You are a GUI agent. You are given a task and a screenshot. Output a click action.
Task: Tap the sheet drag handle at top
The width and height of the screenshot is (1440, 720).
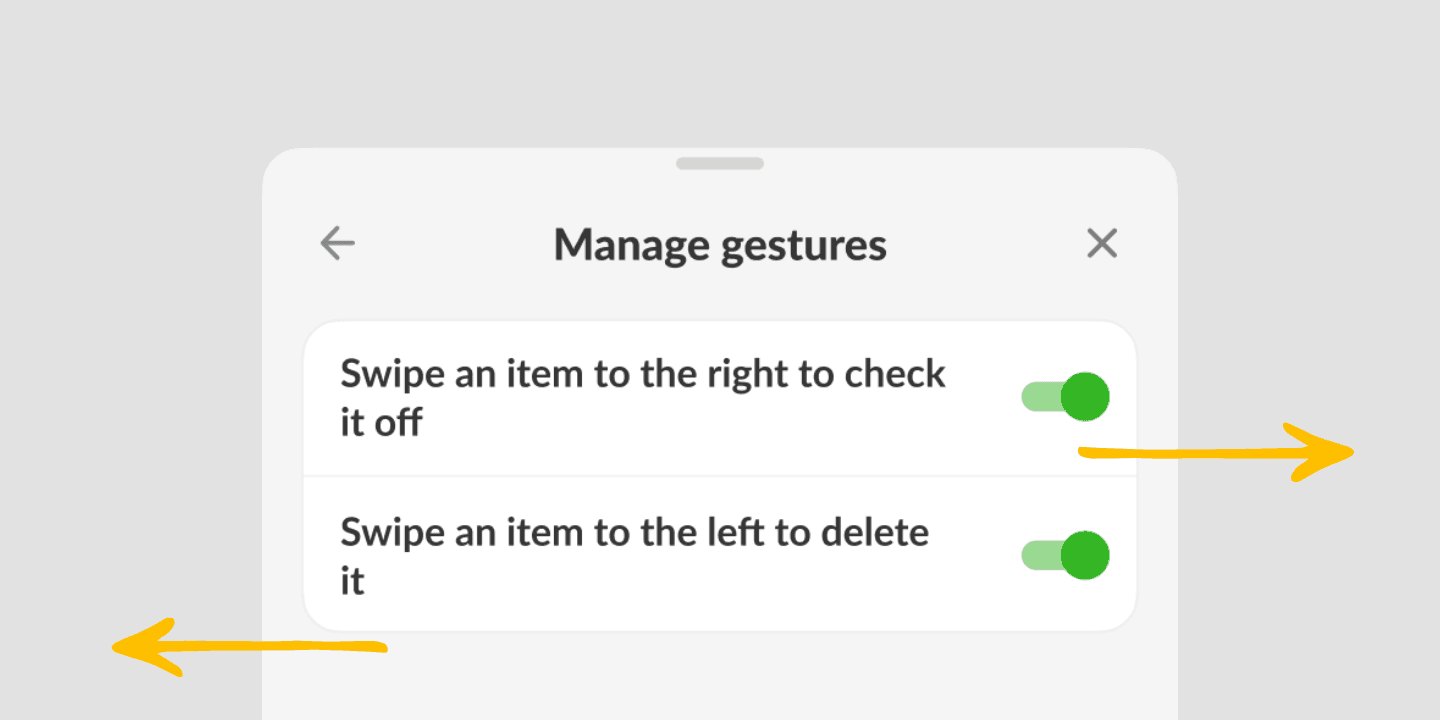click(x=719, y=163)
